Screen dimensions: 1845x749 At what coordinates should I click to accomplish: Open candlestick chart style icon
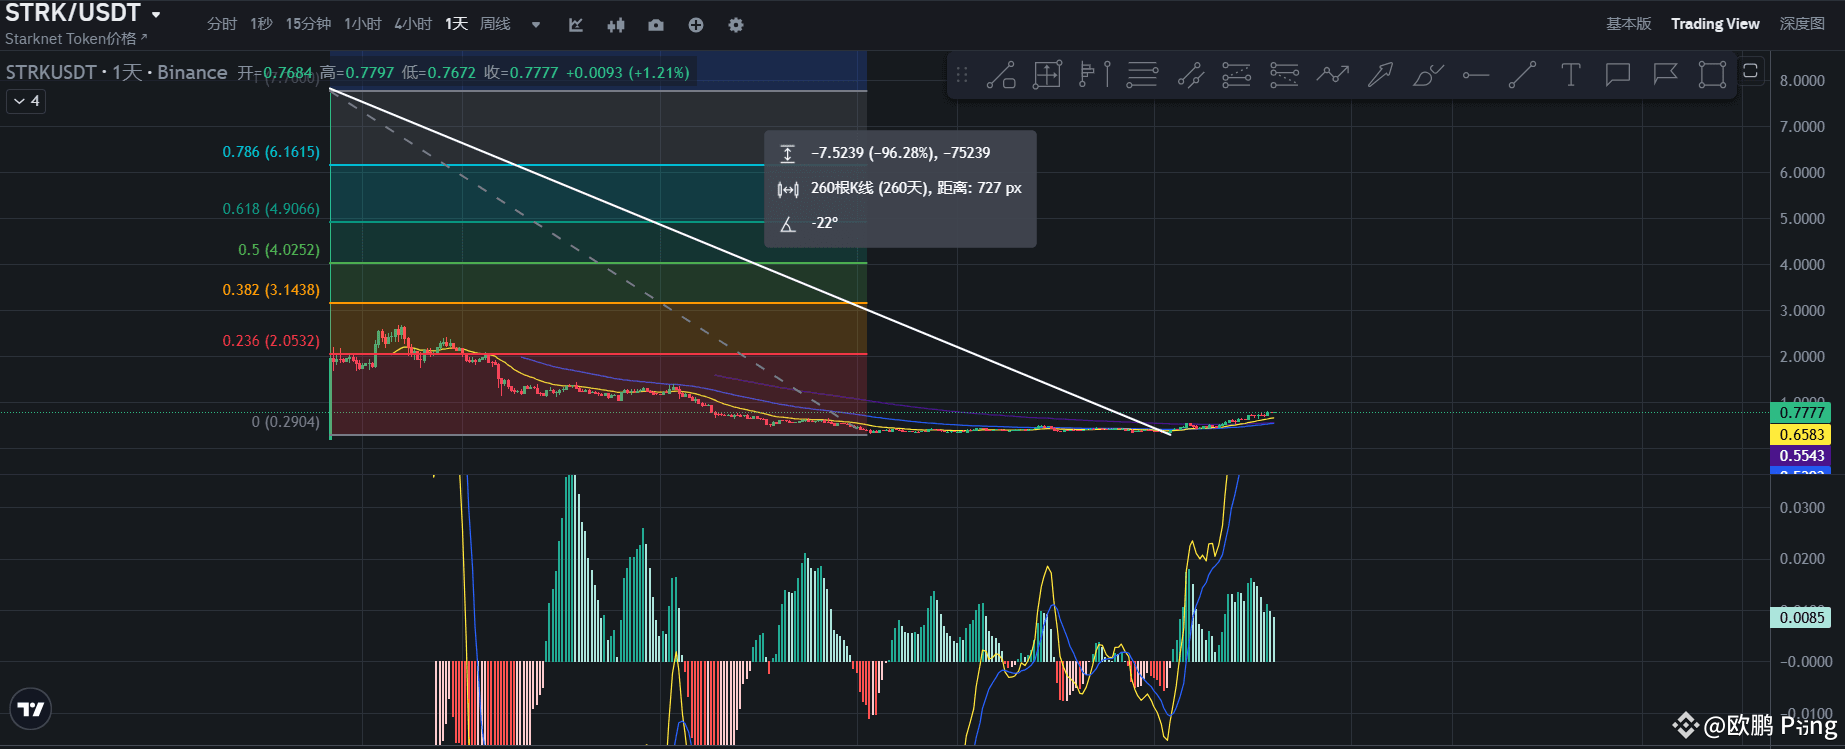(616, 25)
